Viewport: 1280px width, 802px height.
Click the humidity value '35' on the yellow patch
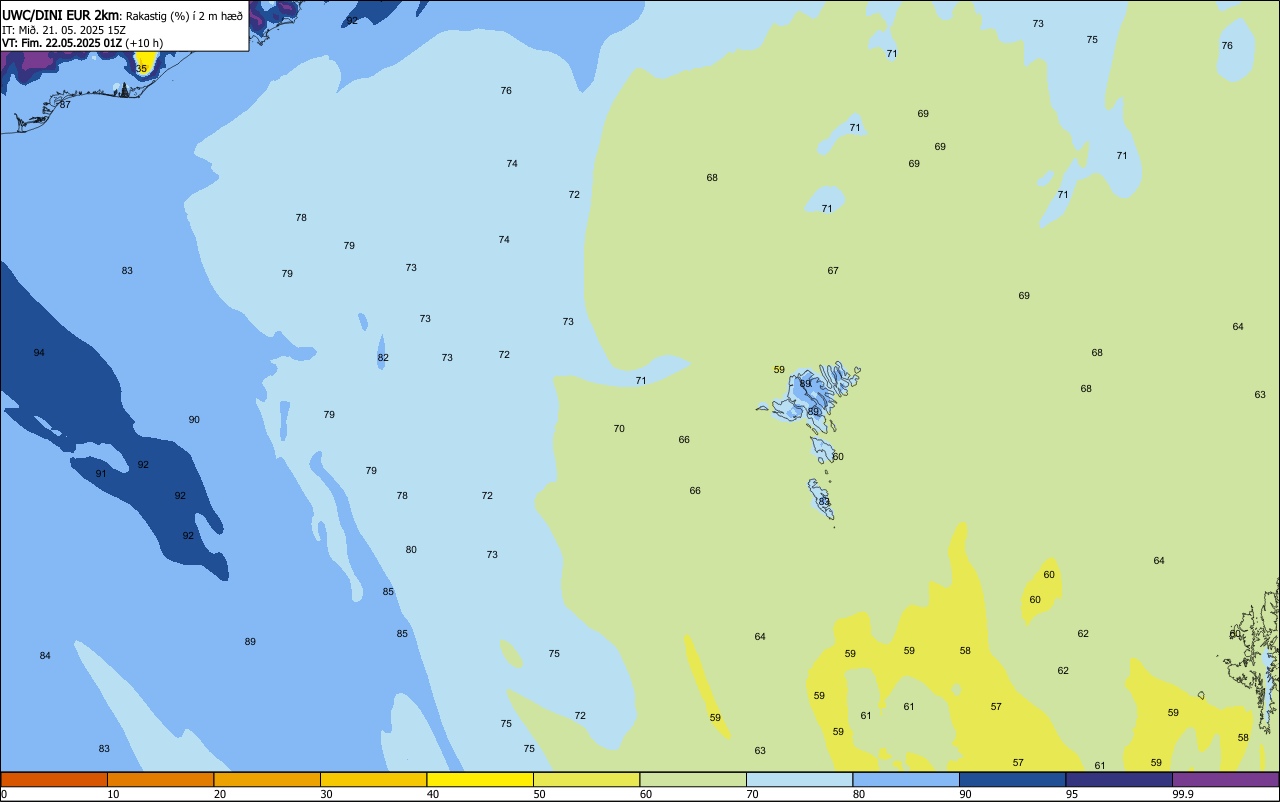(x=141, y=69)
